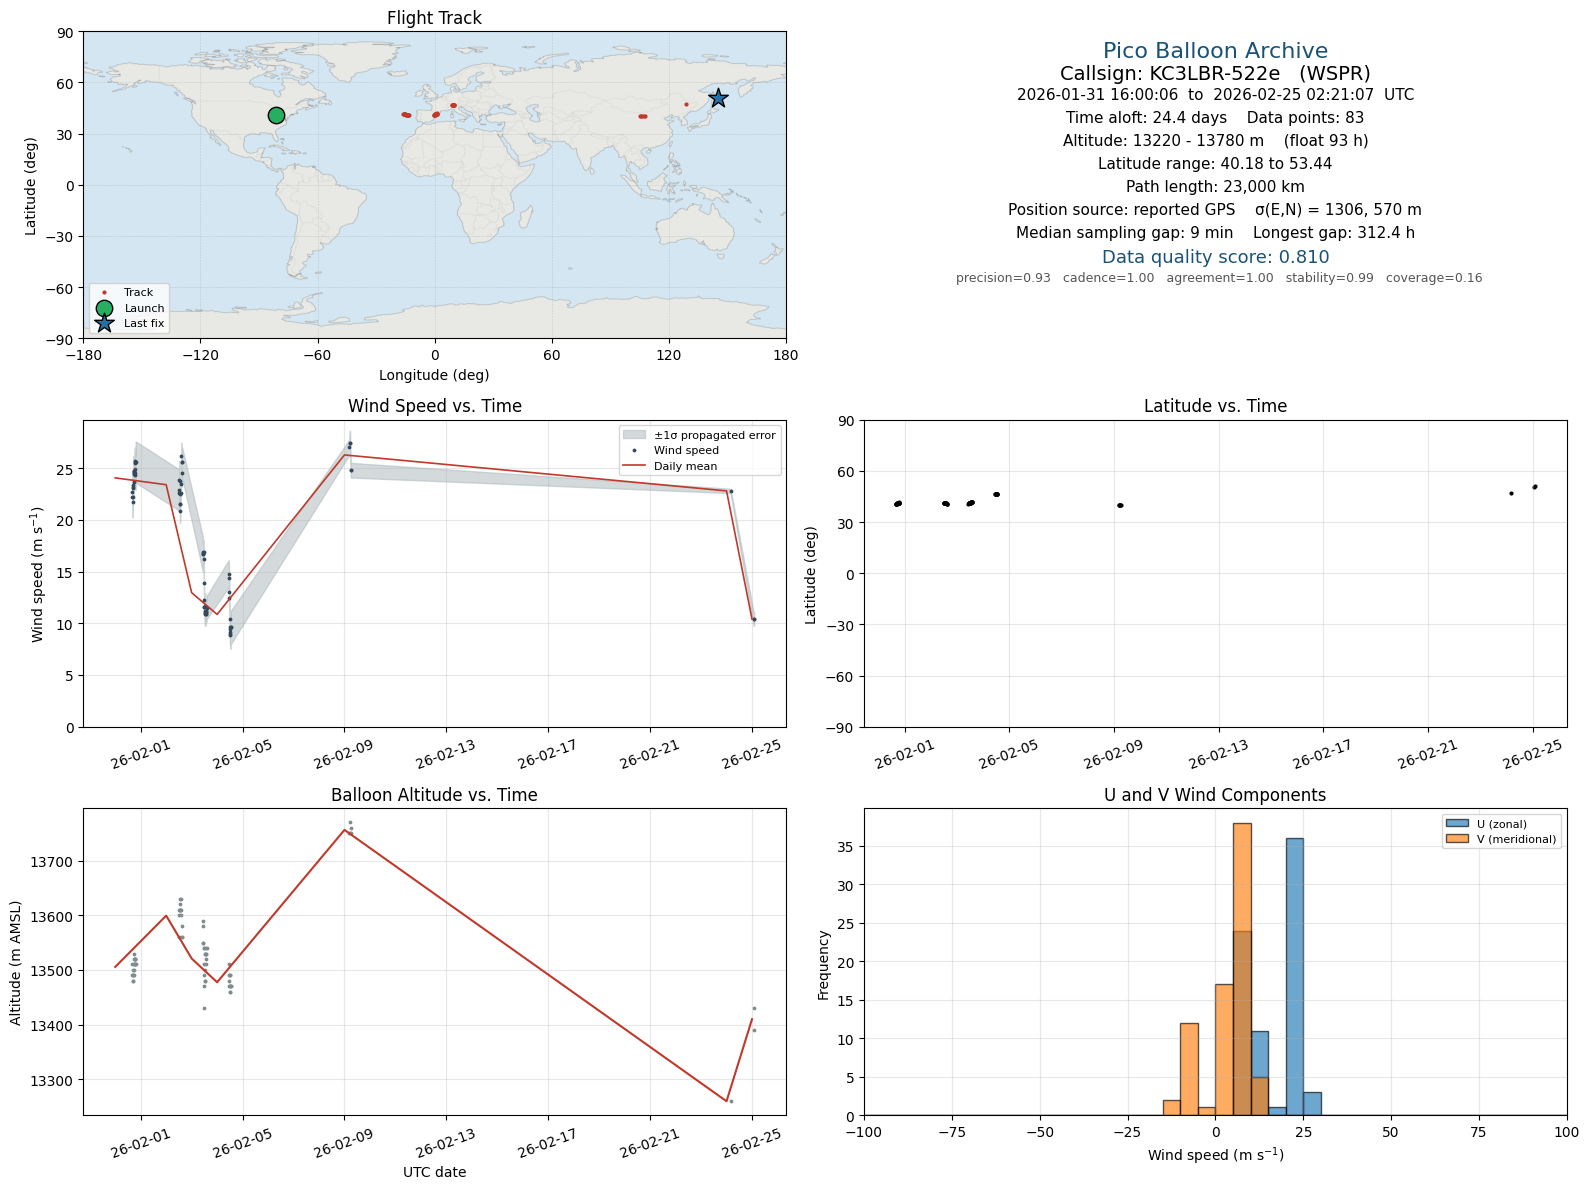
Task: Click the UTC date axis label
Action: pyautogui.click(x=434, y=1172)
